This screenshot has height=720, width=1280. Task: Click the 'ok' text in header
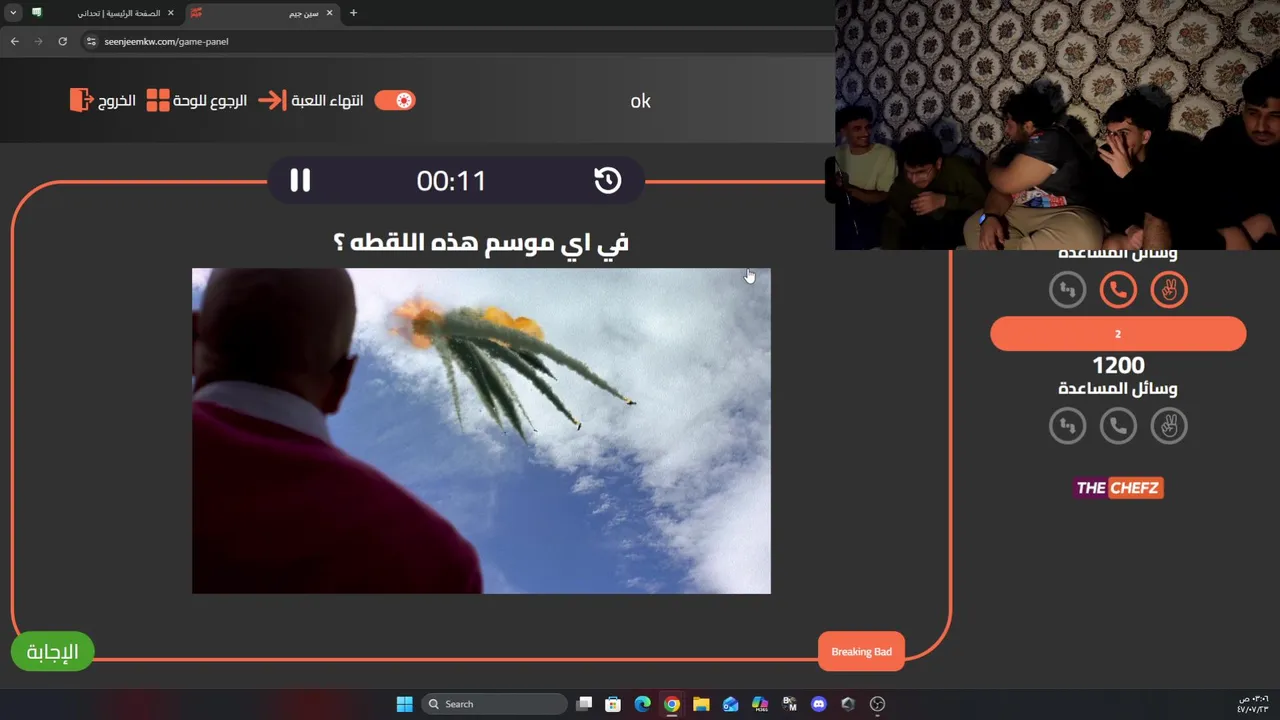[x=640, y=101]
